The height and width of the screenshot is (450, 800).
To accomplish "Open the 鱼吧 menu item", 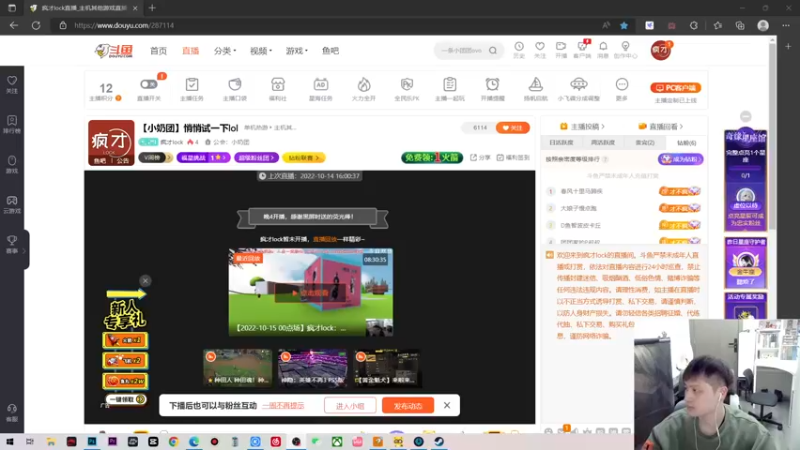I will point(330,51).
